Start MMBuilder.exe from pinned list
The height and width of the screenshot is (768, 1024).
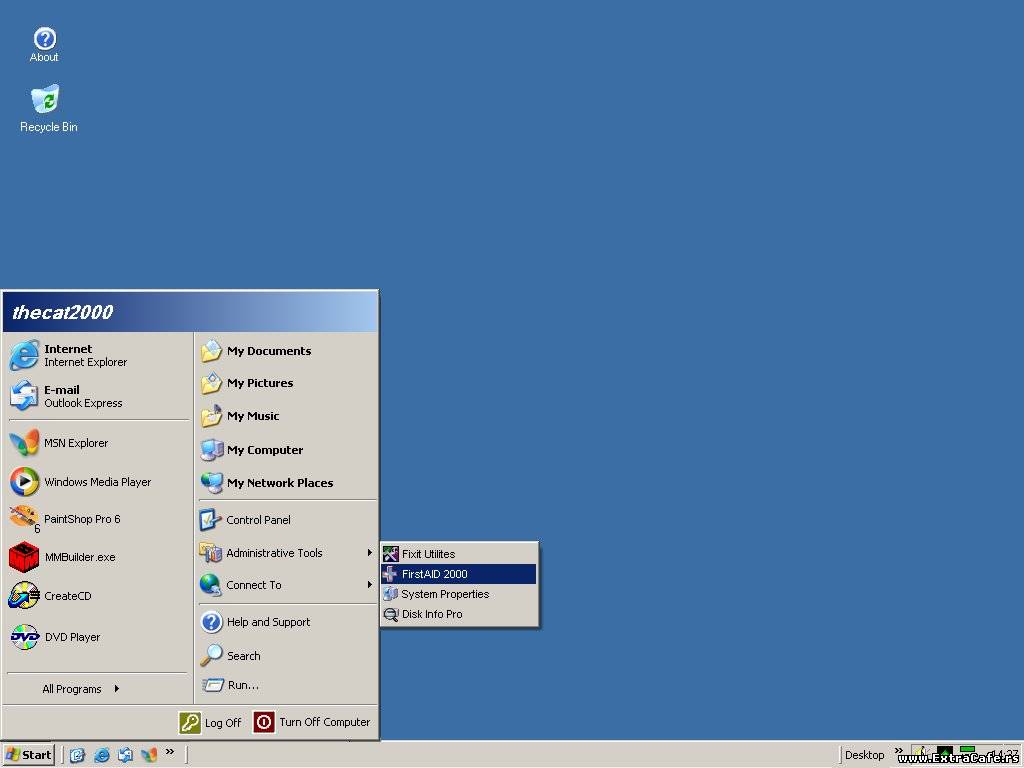[x=79, y=557]
